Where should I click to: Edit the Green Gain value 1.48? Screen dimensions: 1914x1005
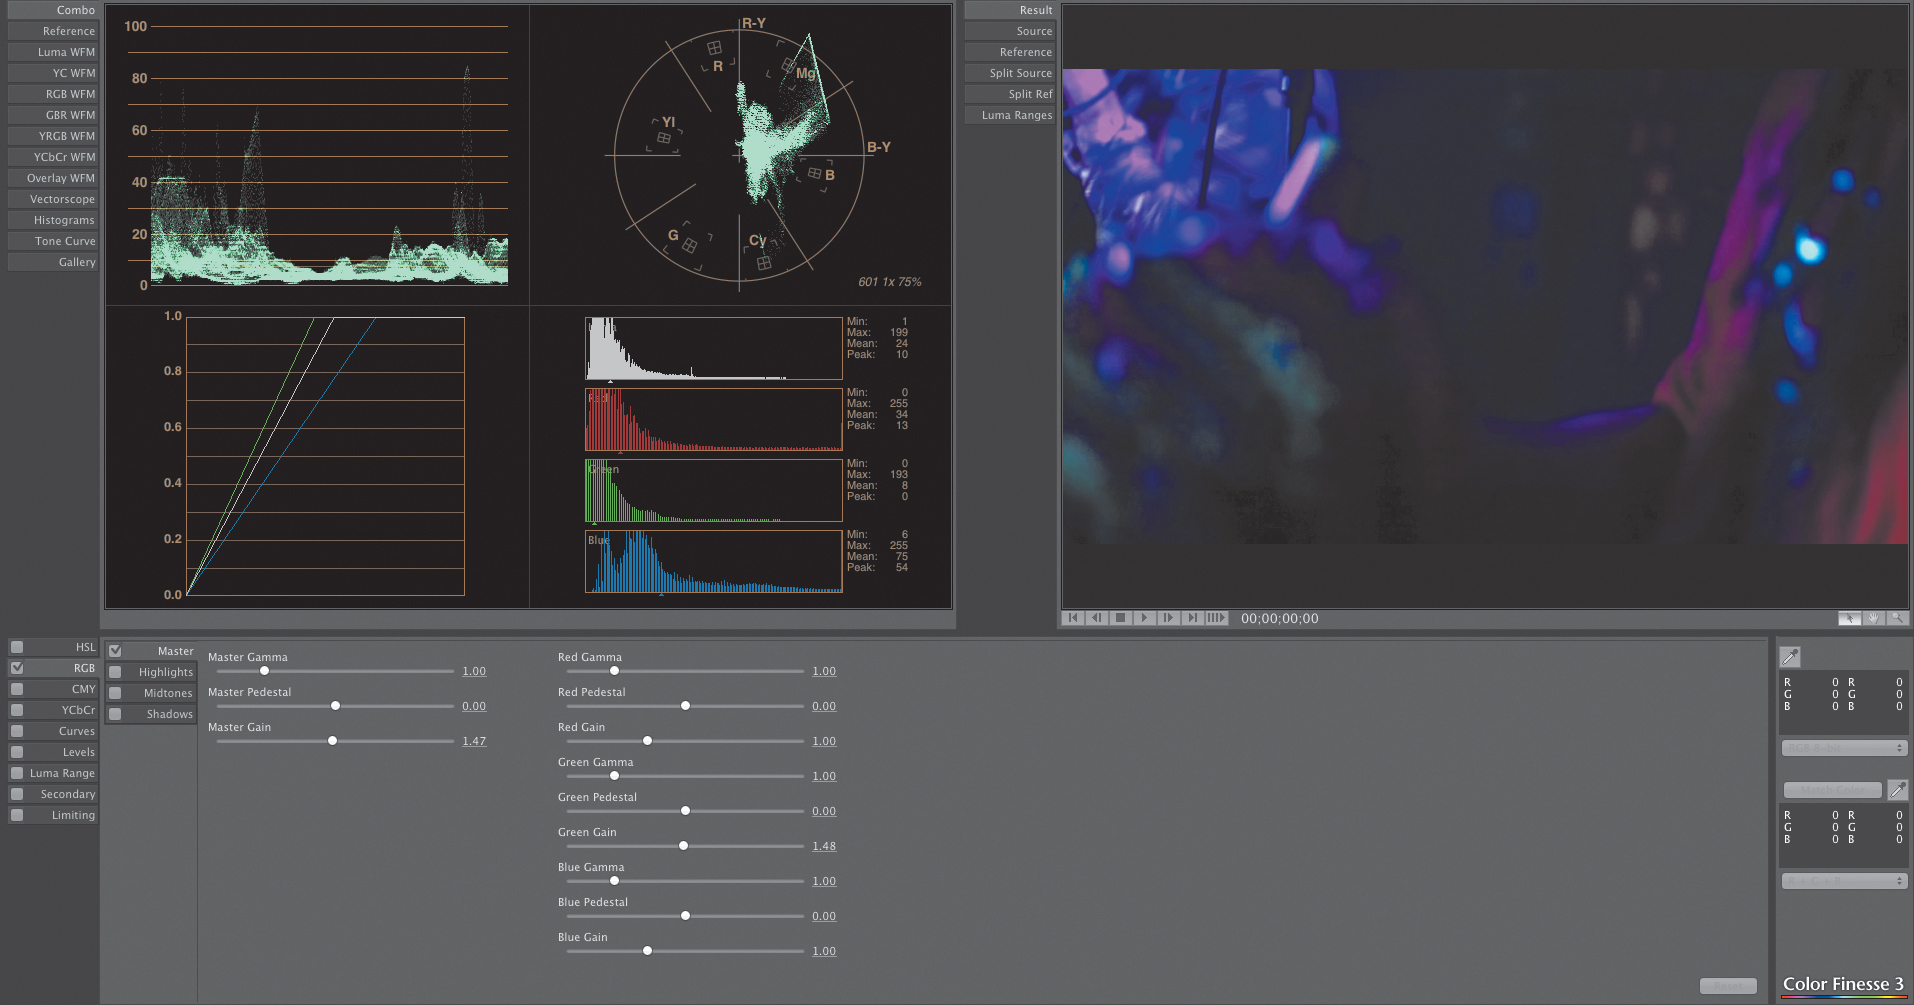coord(824,846)
